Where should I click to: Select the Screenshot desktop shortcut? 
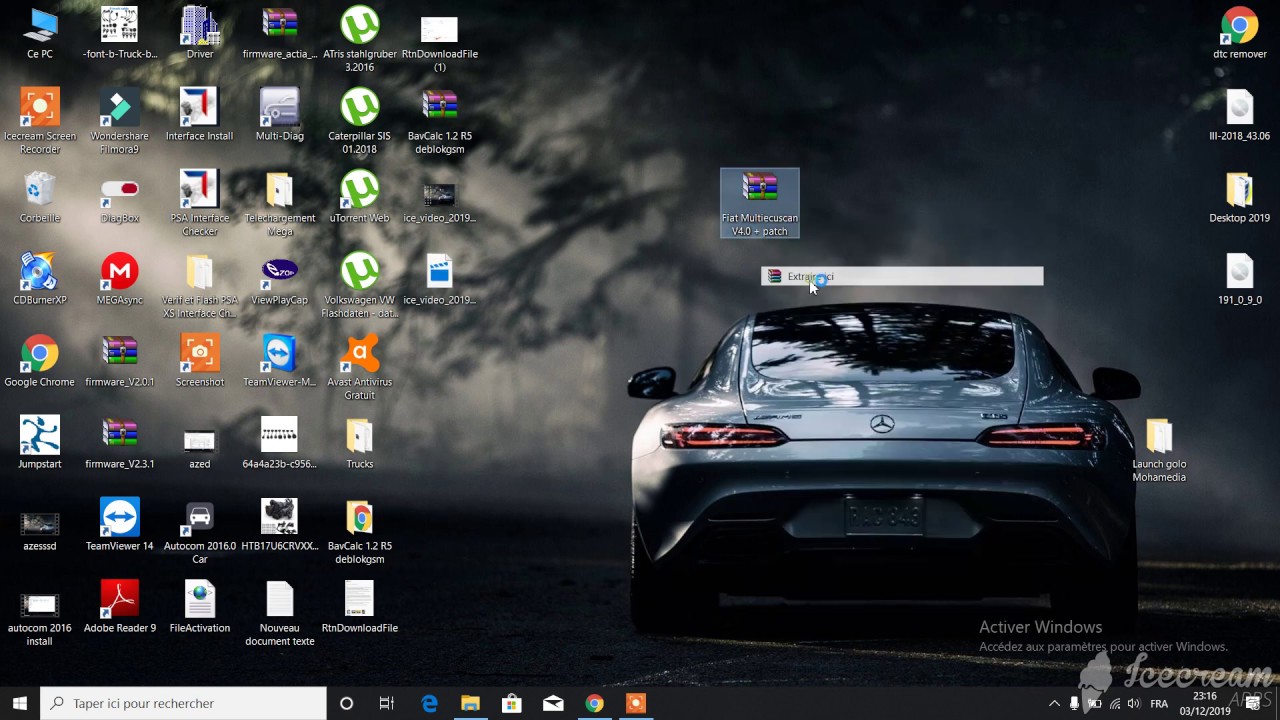coord(200,361)
